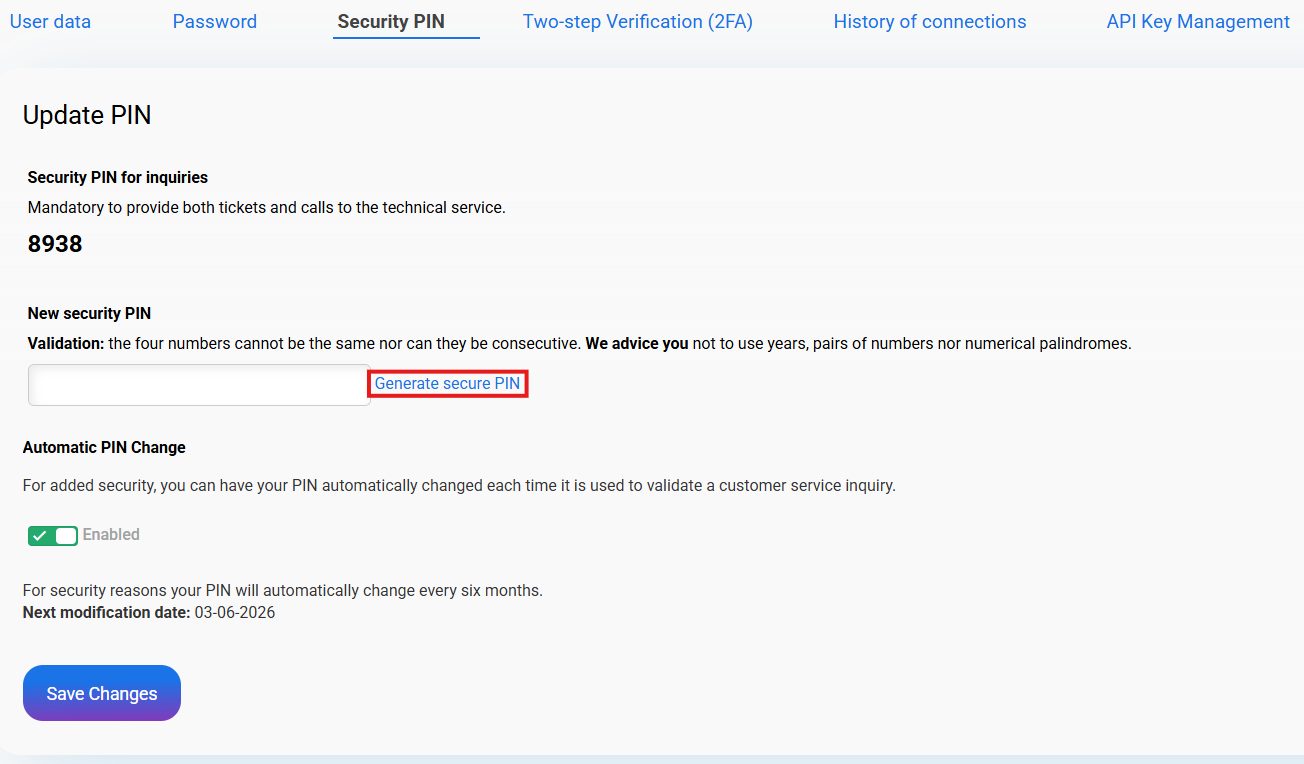Select the Security PIN tab
Image resolution: width=1304 pixels, height=764 pixels.
click(x=391, y=21)
